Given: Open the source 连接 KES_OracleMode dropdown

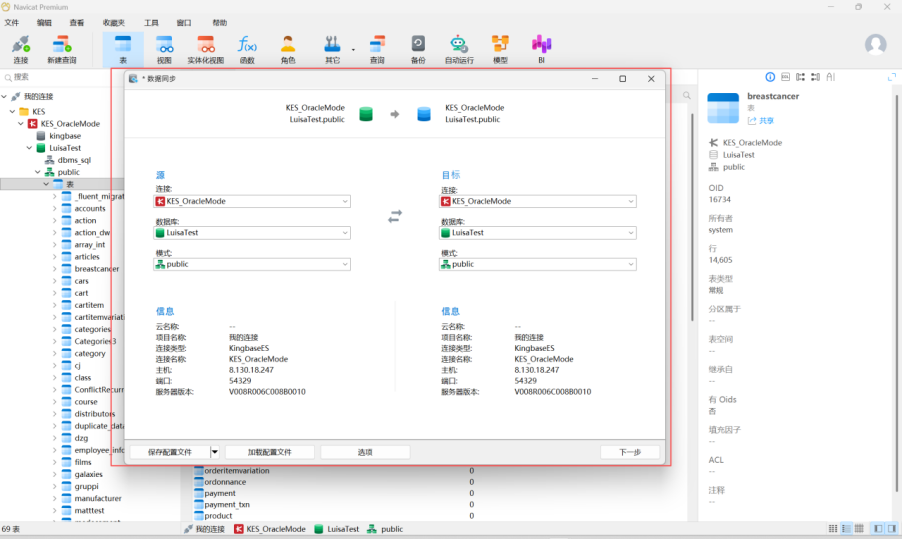Looking at the screenshot, I should pyautogui.click(x=252, y=201).
